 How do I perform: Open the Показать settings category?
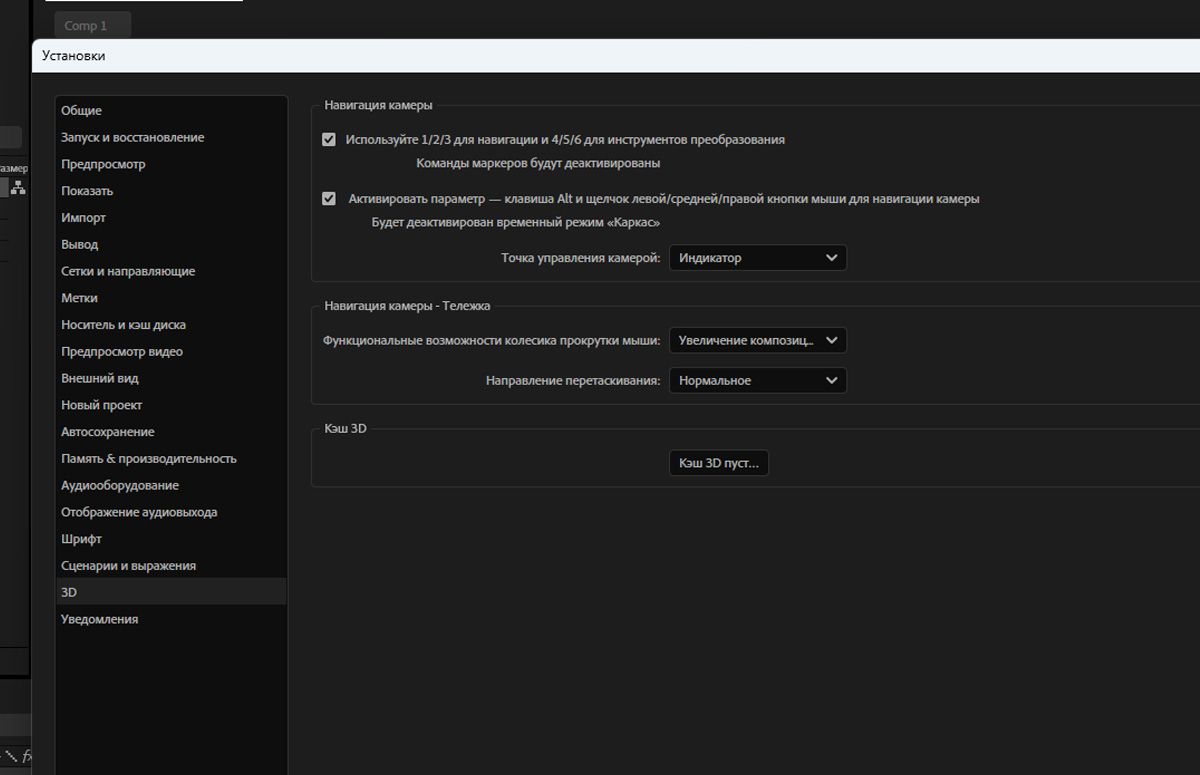point(171,191)
